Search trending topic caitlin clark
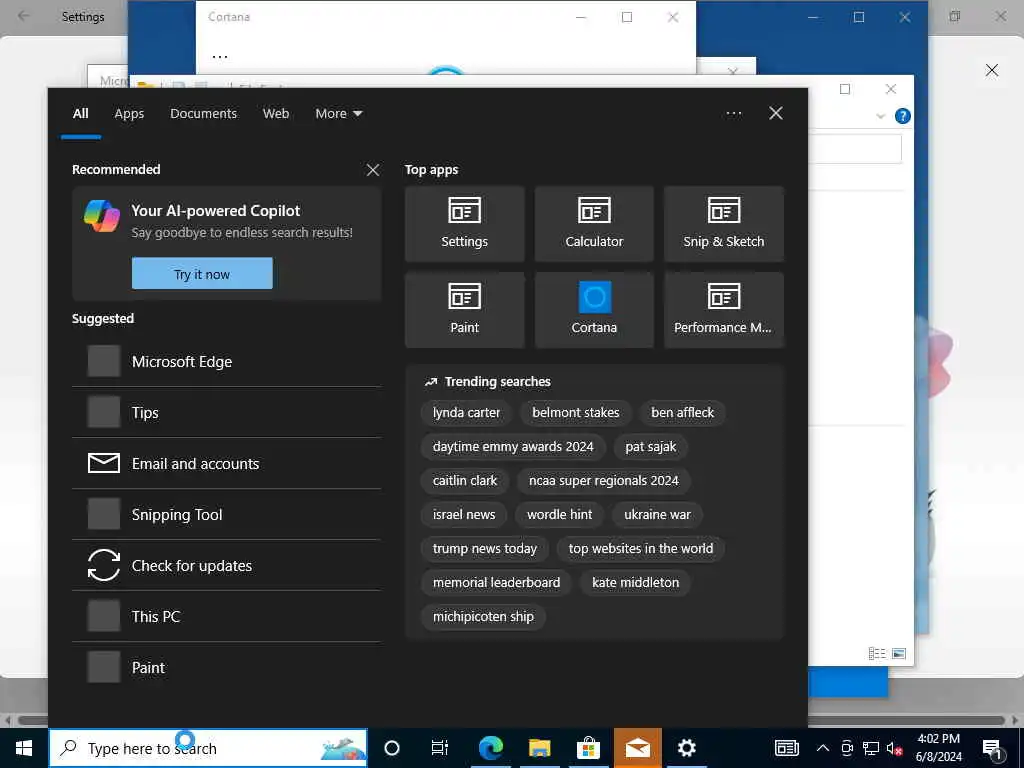1024x768 pixels. pyautogui.click(x=465, y=481)
